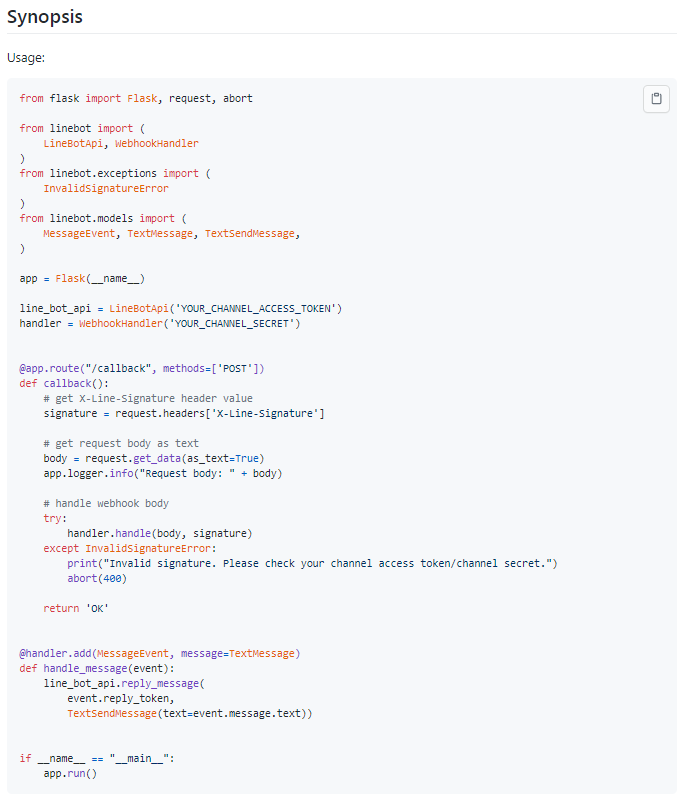This screenshot has width=678, height=803.
Task: Click 'def callback():' line
Action: tap(64, 384)
